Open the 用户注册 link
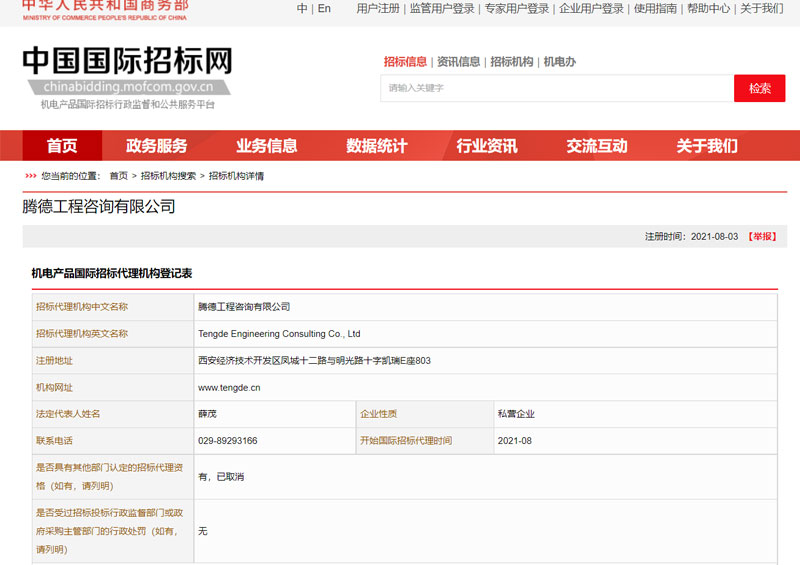The height and width of the screenshot is (565, 800). (x=378, y=9)
